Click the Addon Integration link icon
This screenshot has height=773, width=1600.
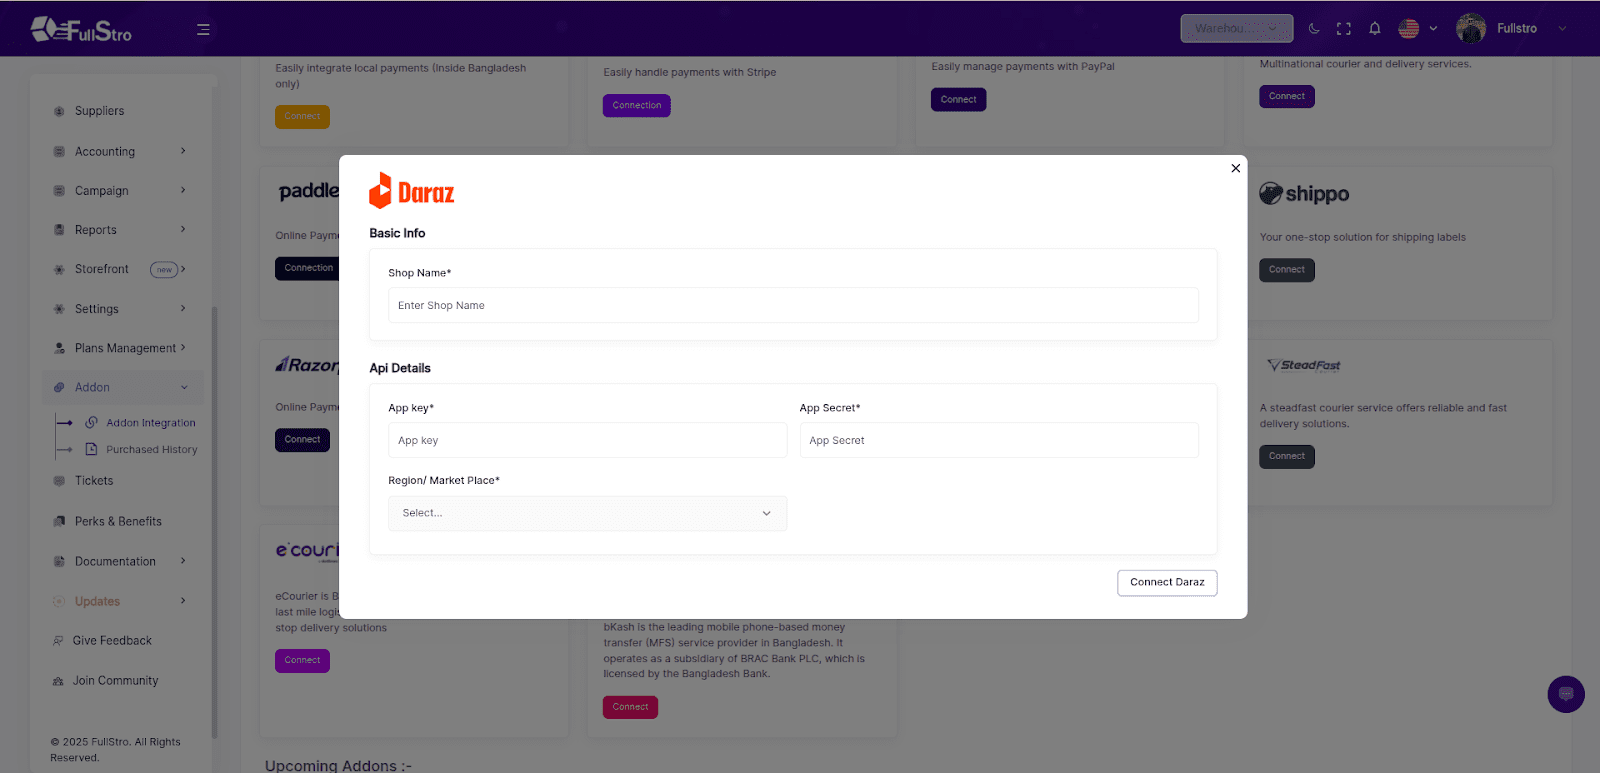pos(91,422)
